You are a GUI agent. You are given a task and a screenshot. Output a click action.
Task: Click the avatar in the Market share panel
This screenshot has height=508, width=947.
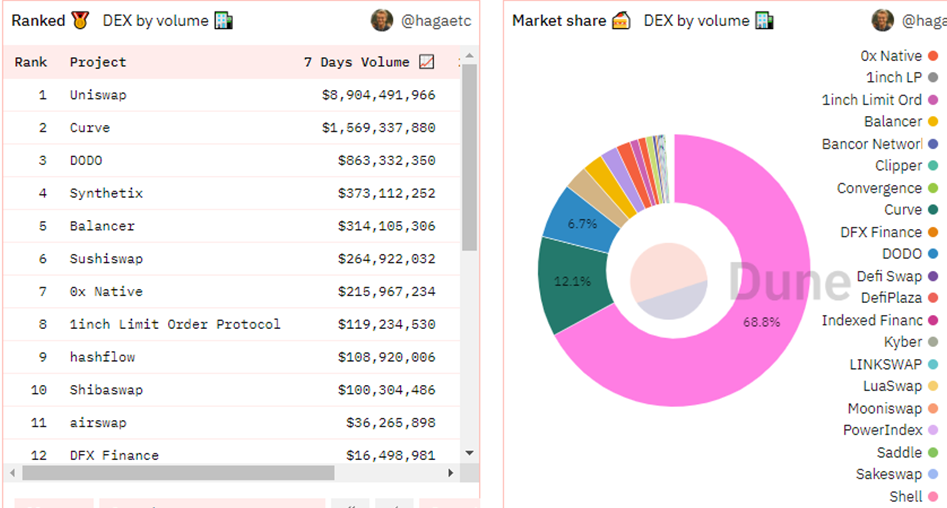pyautogui.click(x=882, y=21)
